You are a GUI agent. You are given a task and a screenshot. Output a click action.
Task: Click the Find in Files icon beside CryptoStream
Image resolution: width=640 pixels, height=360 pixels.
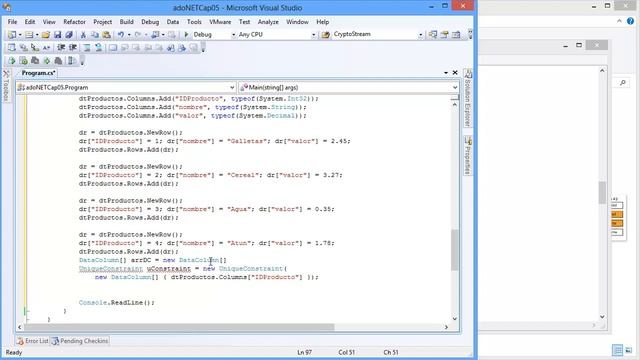coord(325,35)
